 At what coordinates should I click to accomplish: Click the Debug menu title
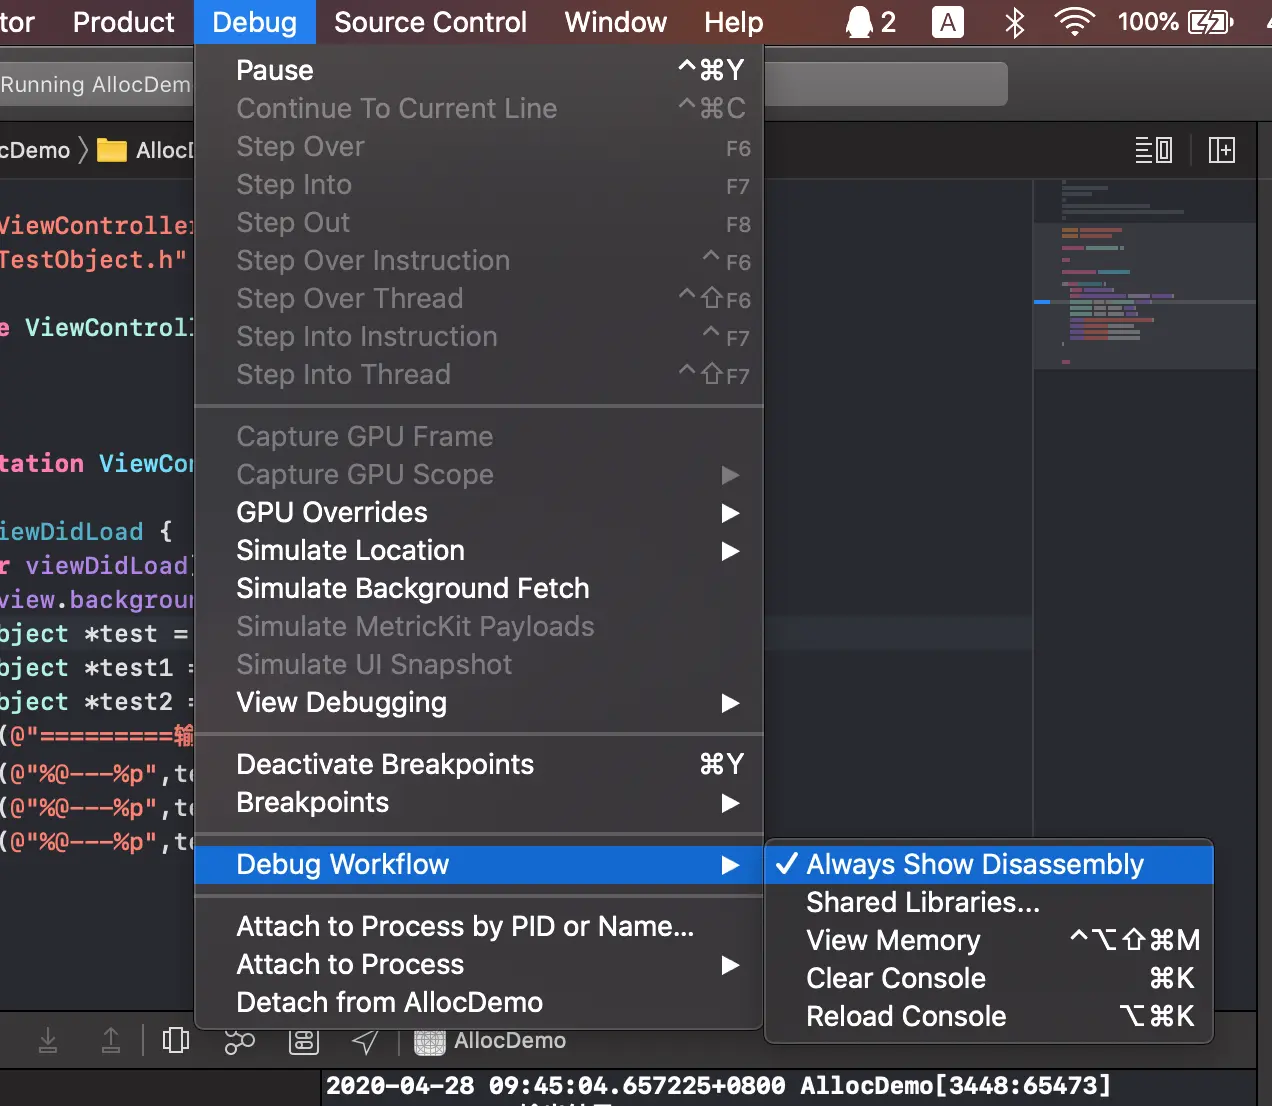click(254, 22)
